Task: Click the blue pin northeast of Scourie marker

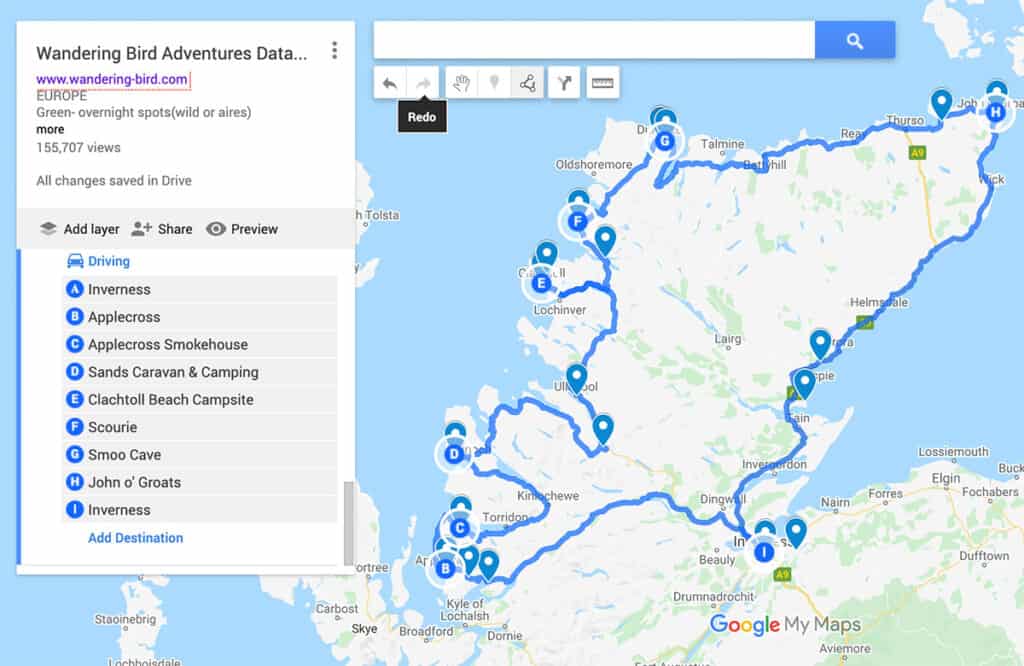Action: [x=605, y=240]
